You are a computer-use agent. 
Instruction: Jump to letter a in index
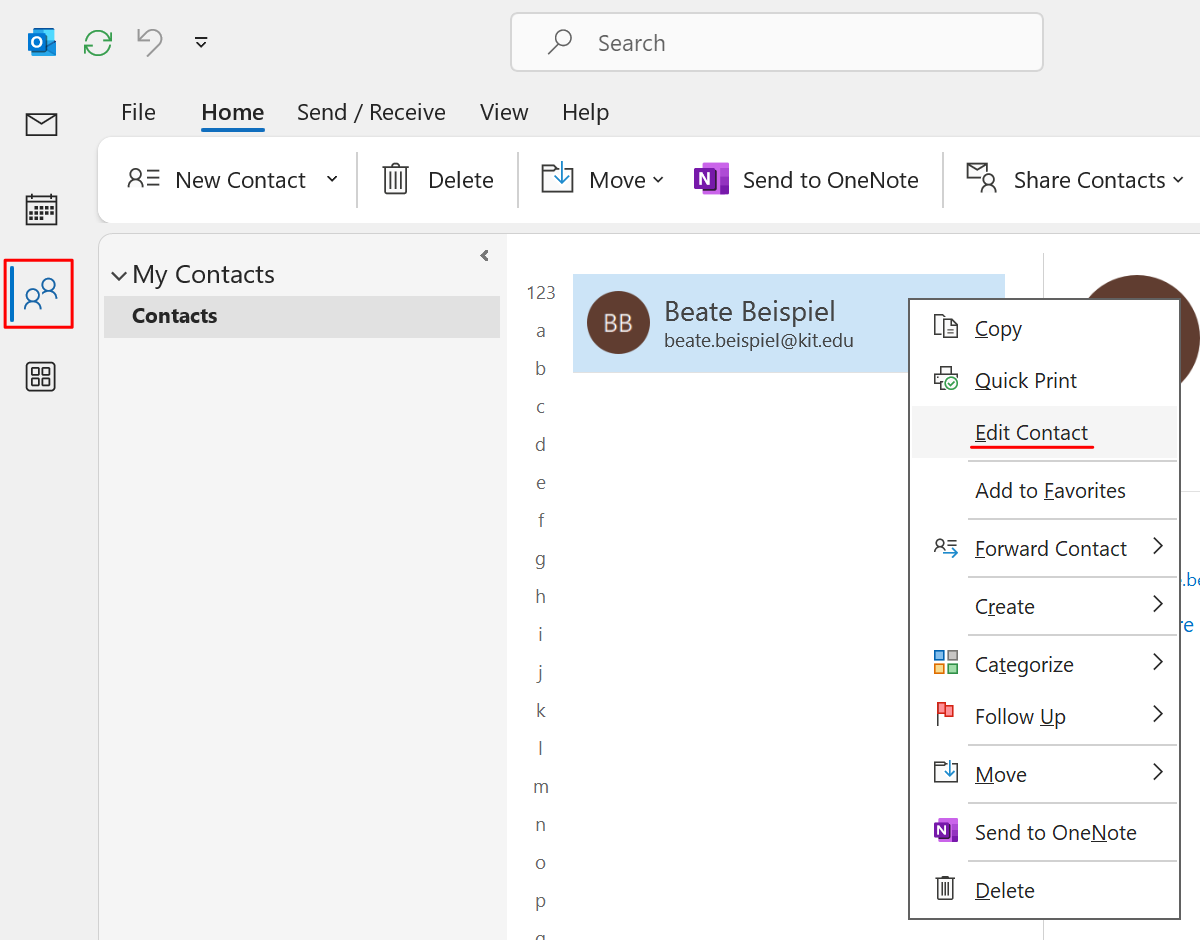(x=541, y=331)
